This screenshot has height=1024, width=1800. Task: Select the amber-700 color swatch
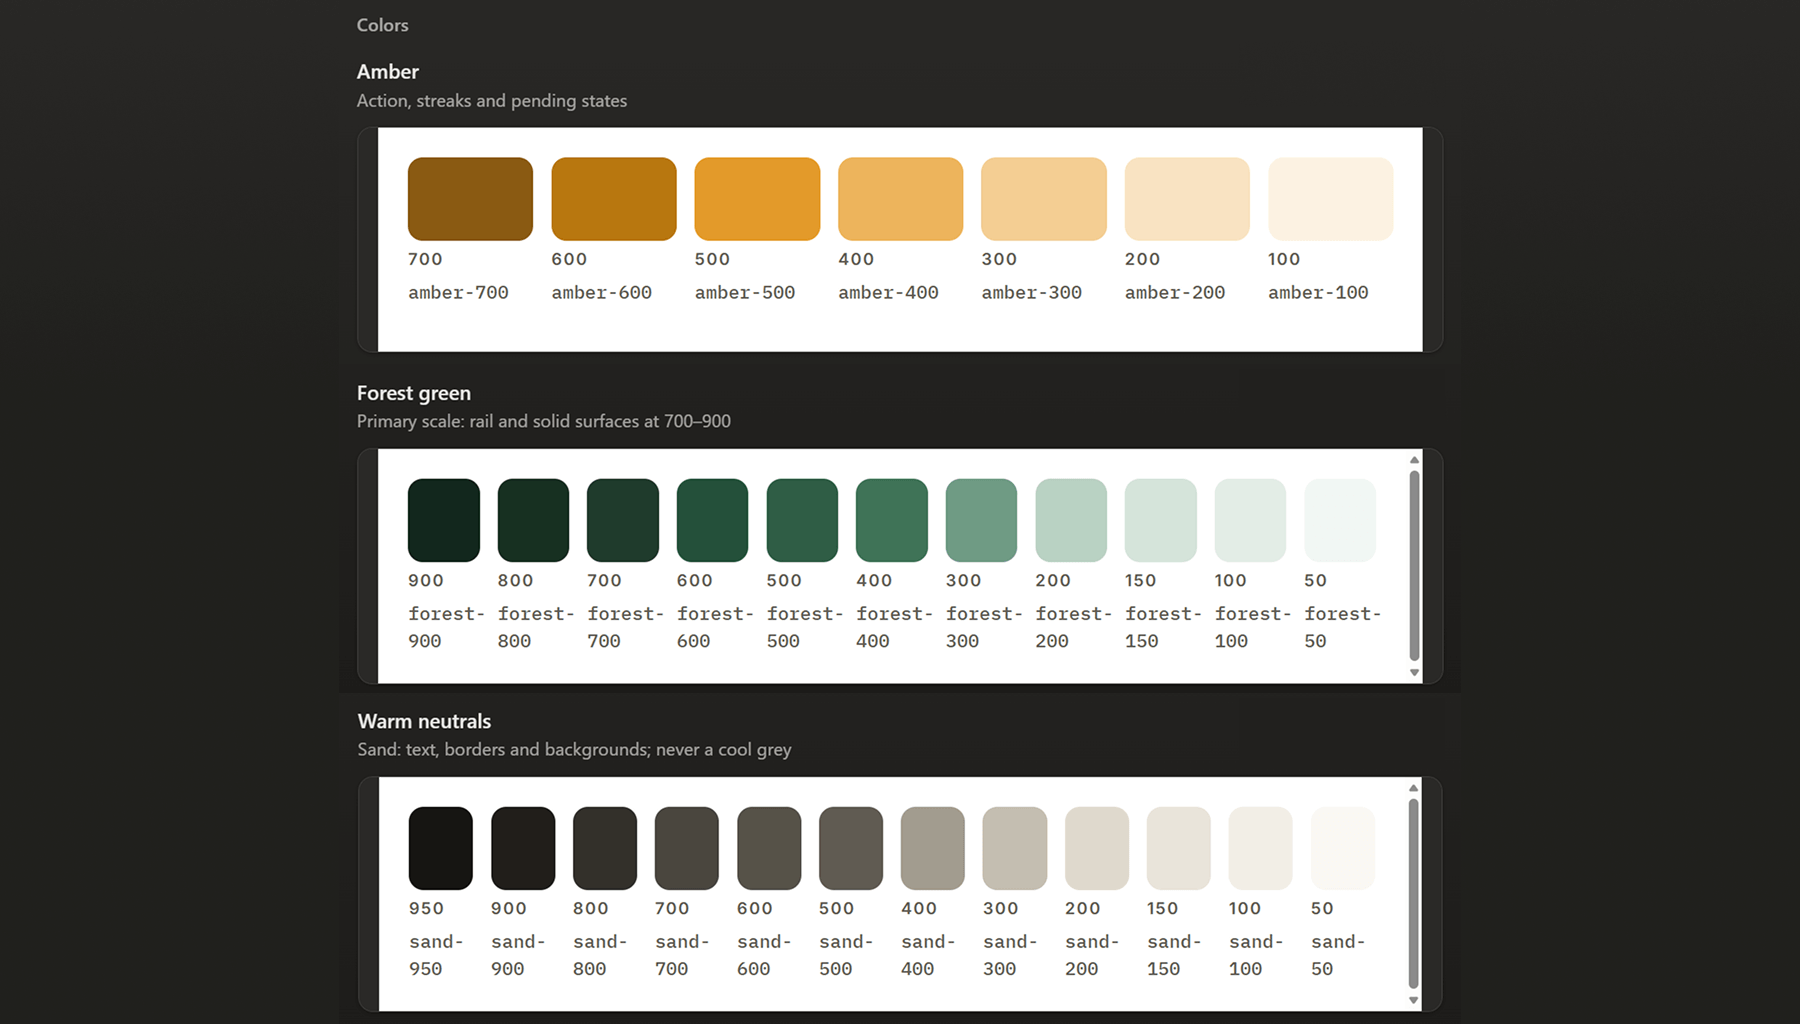point(470,199)
